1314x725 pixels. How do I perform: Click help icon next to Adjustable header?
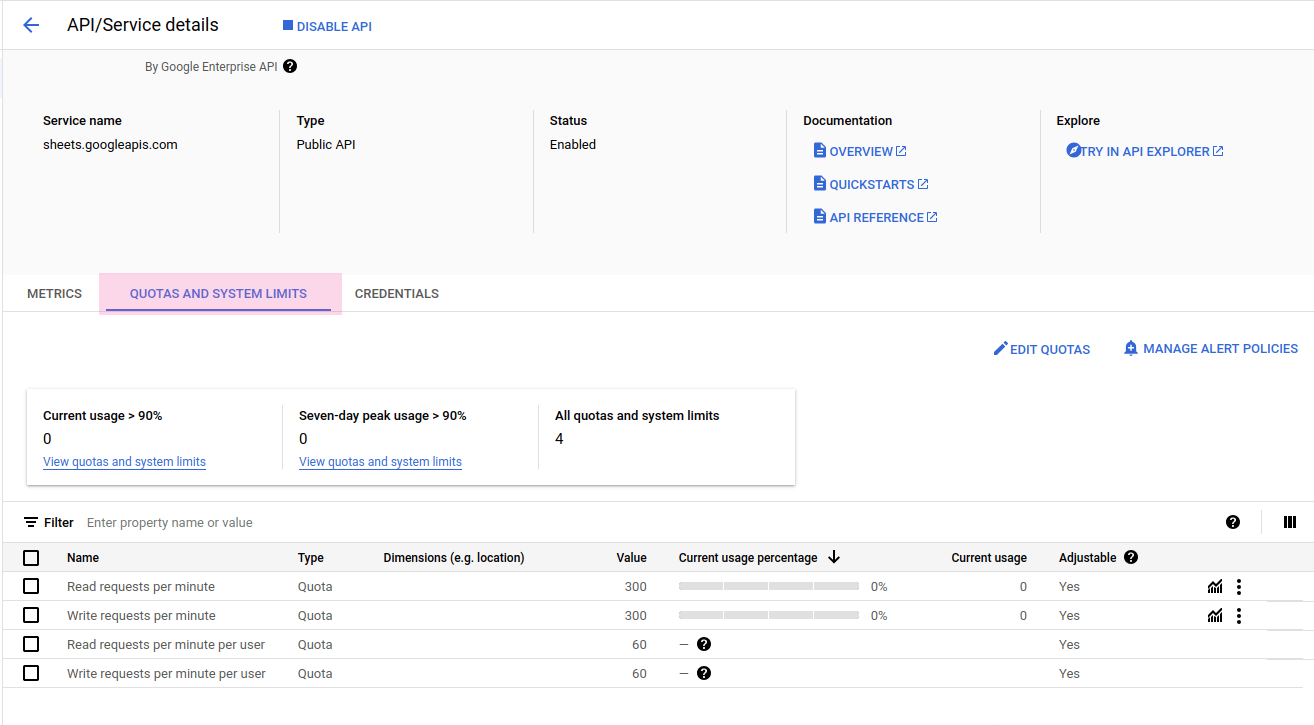1131,558
